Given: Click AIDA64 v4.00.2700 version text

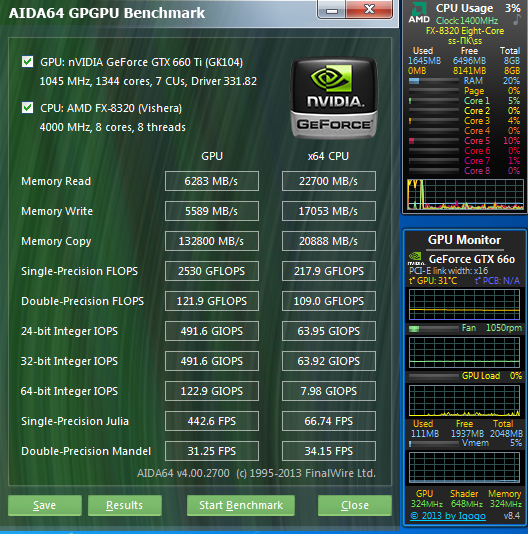Looking at the screenshot, I should pyautogui.click(x=183, y=473).
